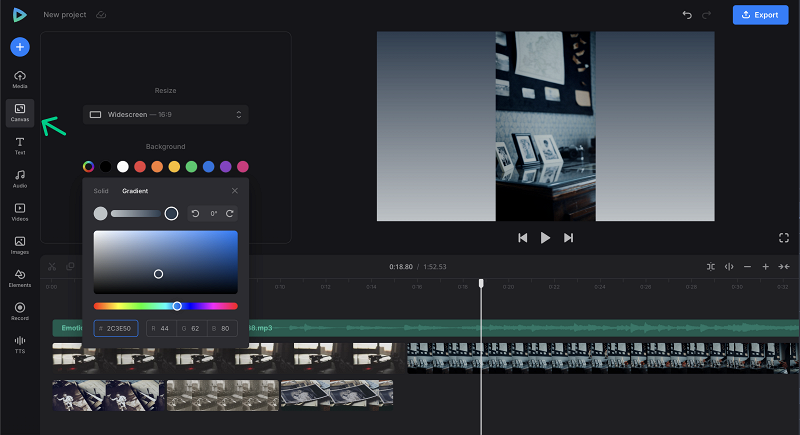Redo the last action
The width and height of the screenshot is (800, 435).
pos(707,15)
